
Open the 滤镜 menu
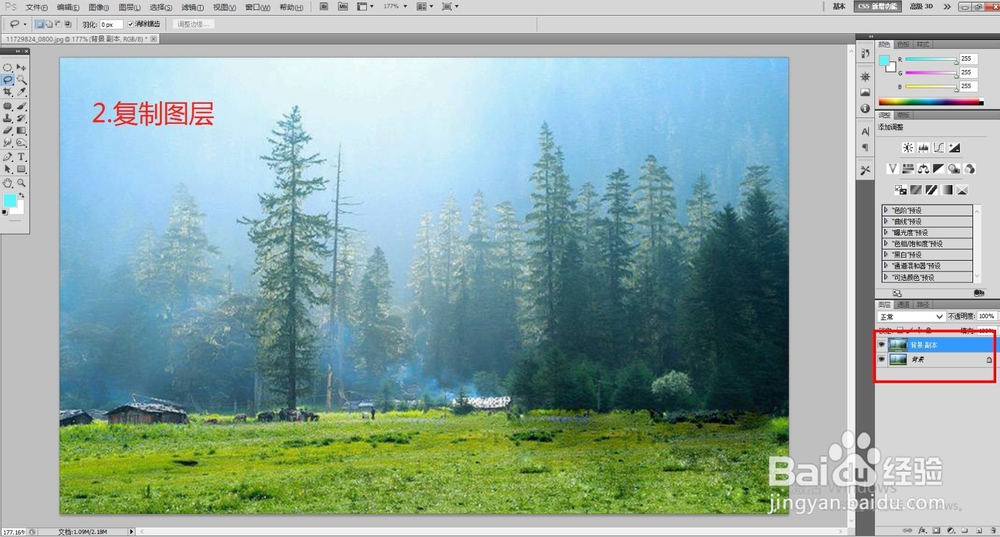click(x=192, y=7)
